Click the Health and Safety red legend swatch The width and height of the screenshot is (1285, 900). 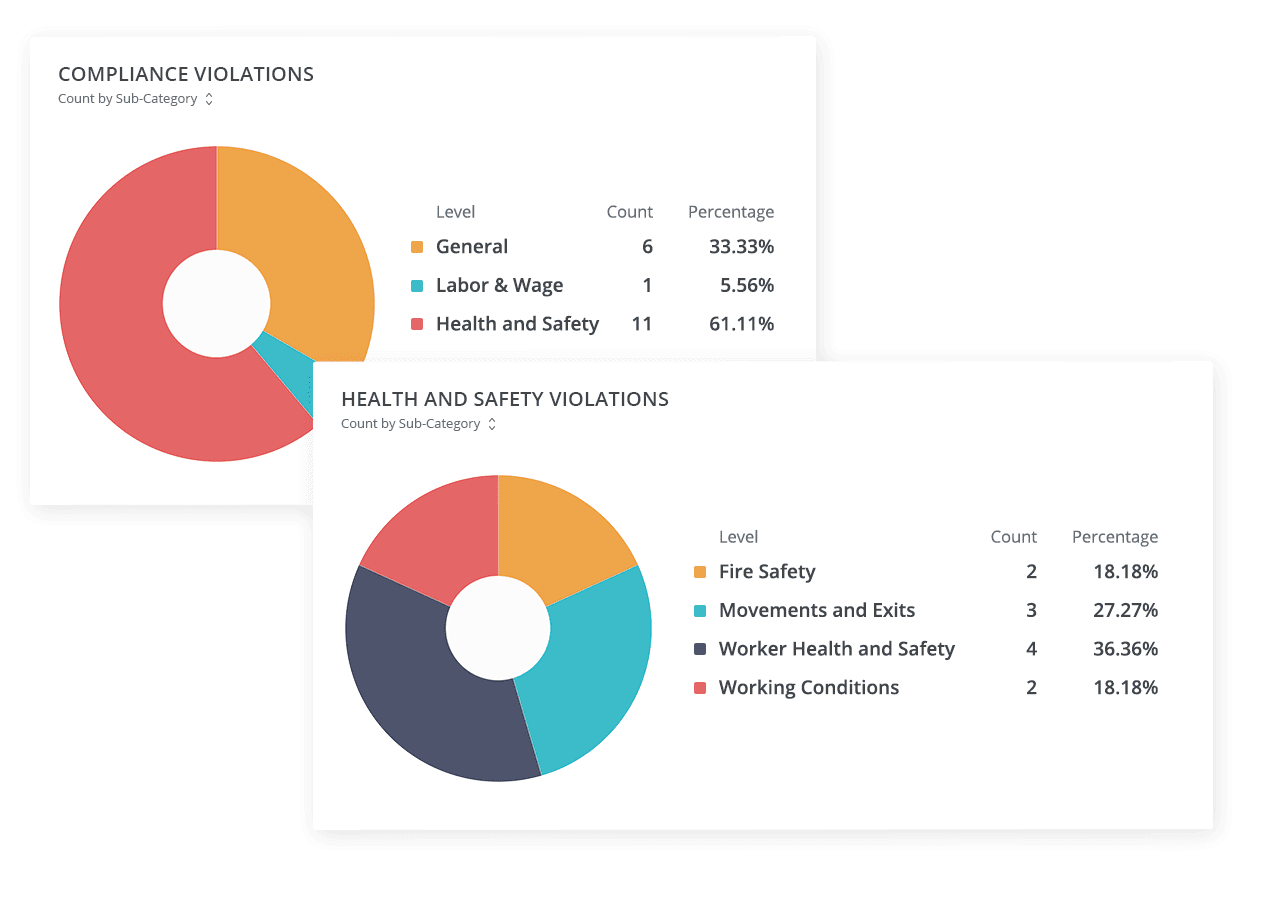pyautogui.click(x=417, y=324)
